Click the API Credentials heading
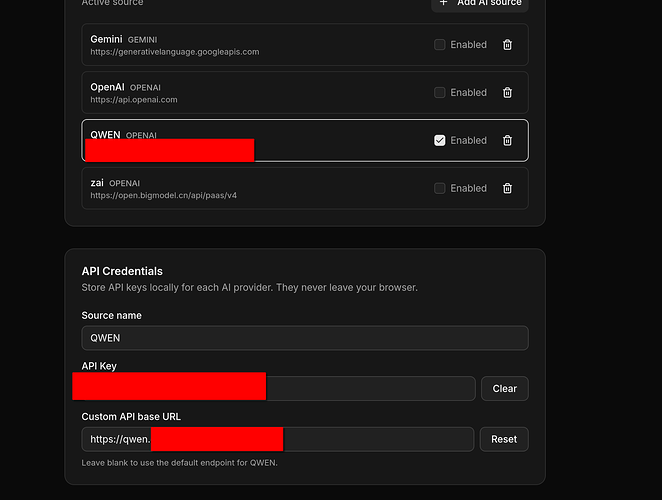 pos(122,271)
